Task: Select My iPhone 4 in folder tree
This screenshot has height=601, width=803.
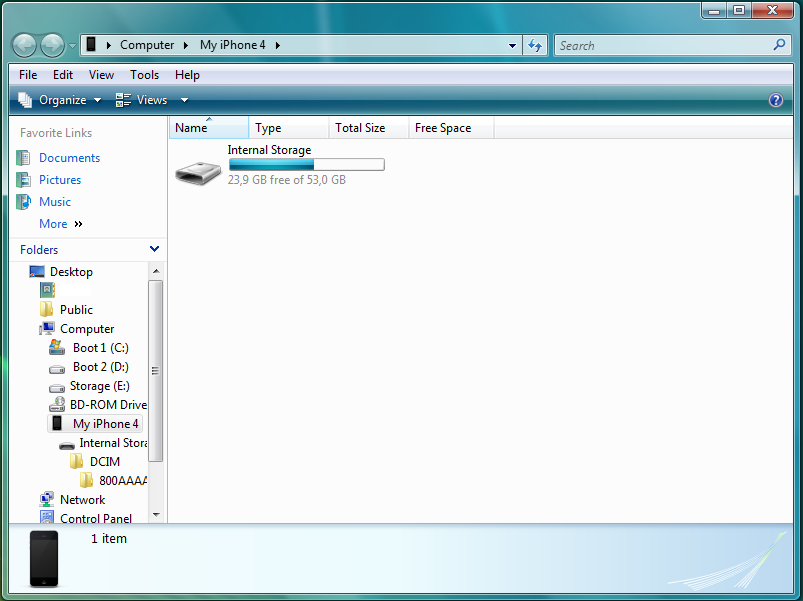Action: click(x=105, y=423)
